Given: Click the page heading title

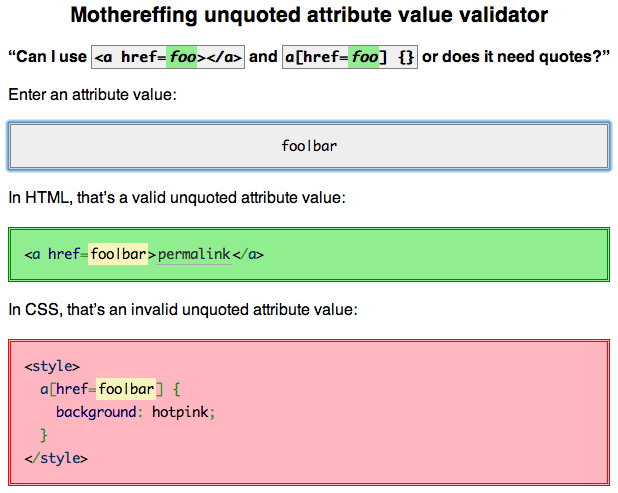Looking at the screenshot, I should click(x=309, y=16).
